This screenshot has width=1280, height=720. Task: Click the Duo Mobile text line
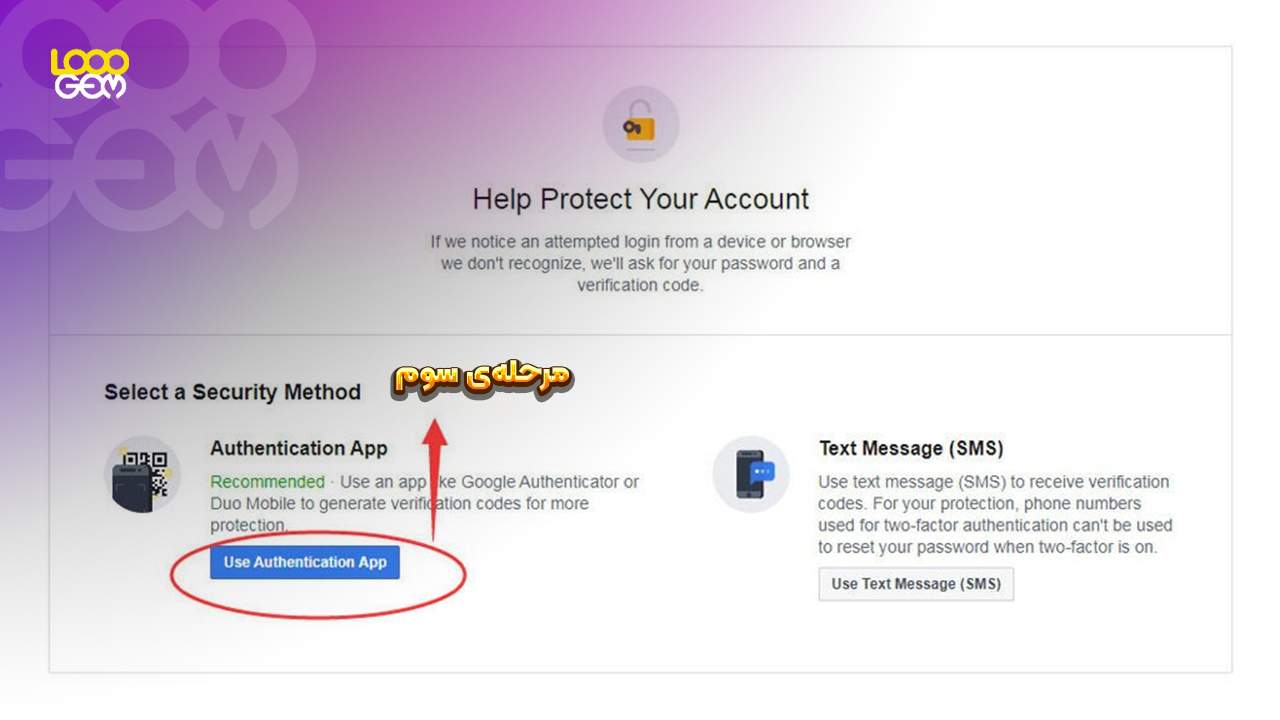pos(400,503)
